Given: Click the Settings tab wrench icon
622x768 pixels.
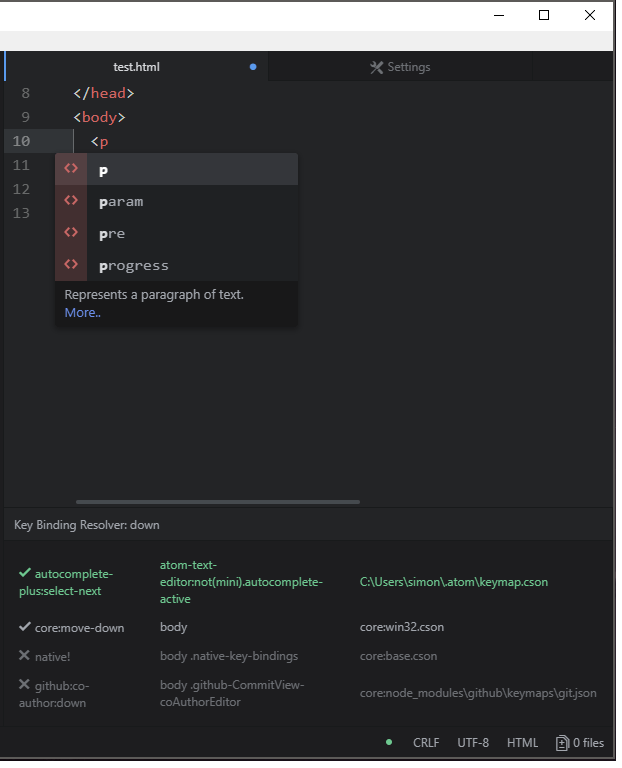Looking at the screenshot, I should pyautogui.click(x=376, y=67).
